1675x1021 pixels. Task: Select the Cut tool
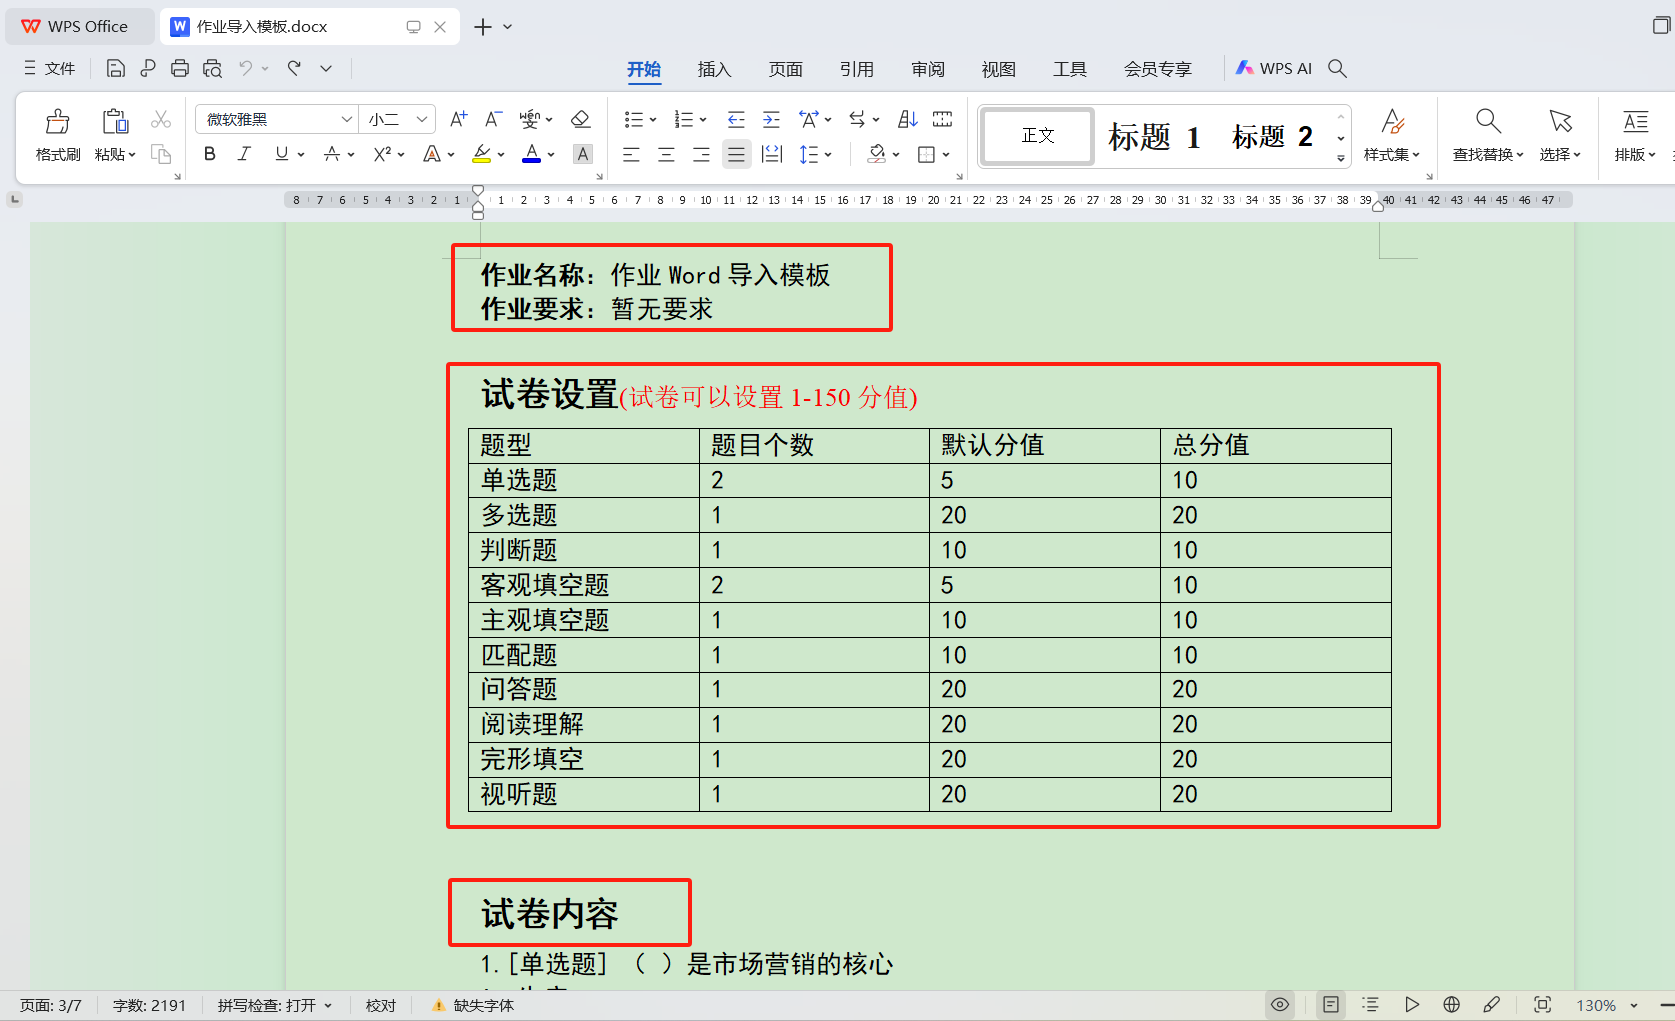coord(160,119)
